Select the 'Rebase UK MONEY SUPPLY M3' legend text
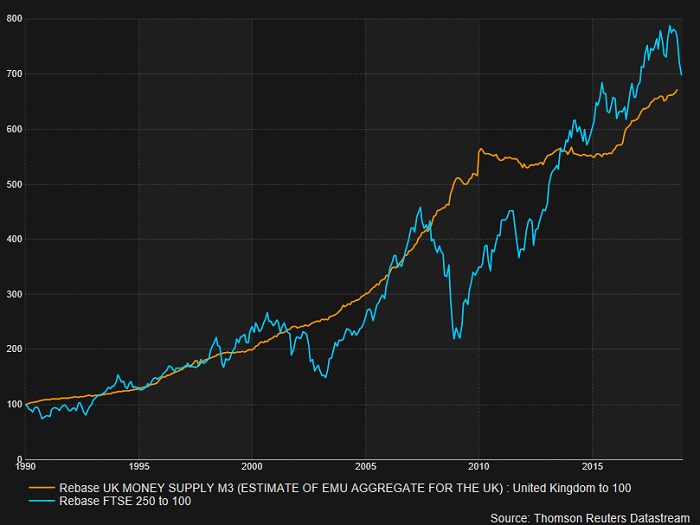Image resolution: width=700 pixels, height=525 pixels. [345, 488]
